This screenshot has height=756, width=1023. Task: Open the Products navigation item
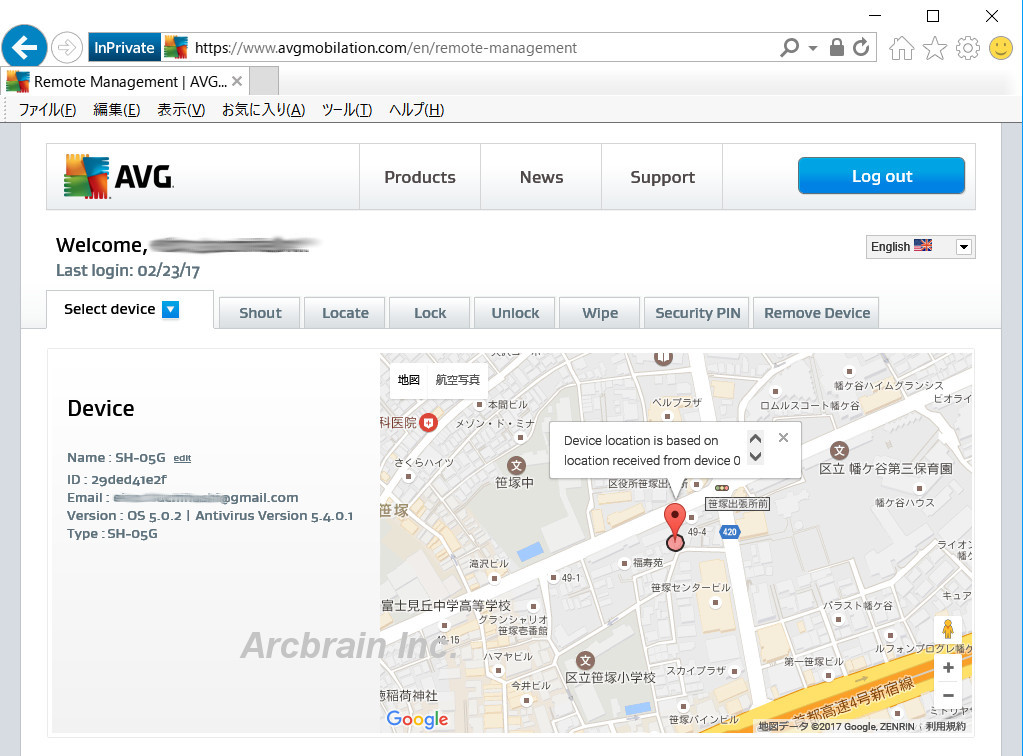(420, 177)
